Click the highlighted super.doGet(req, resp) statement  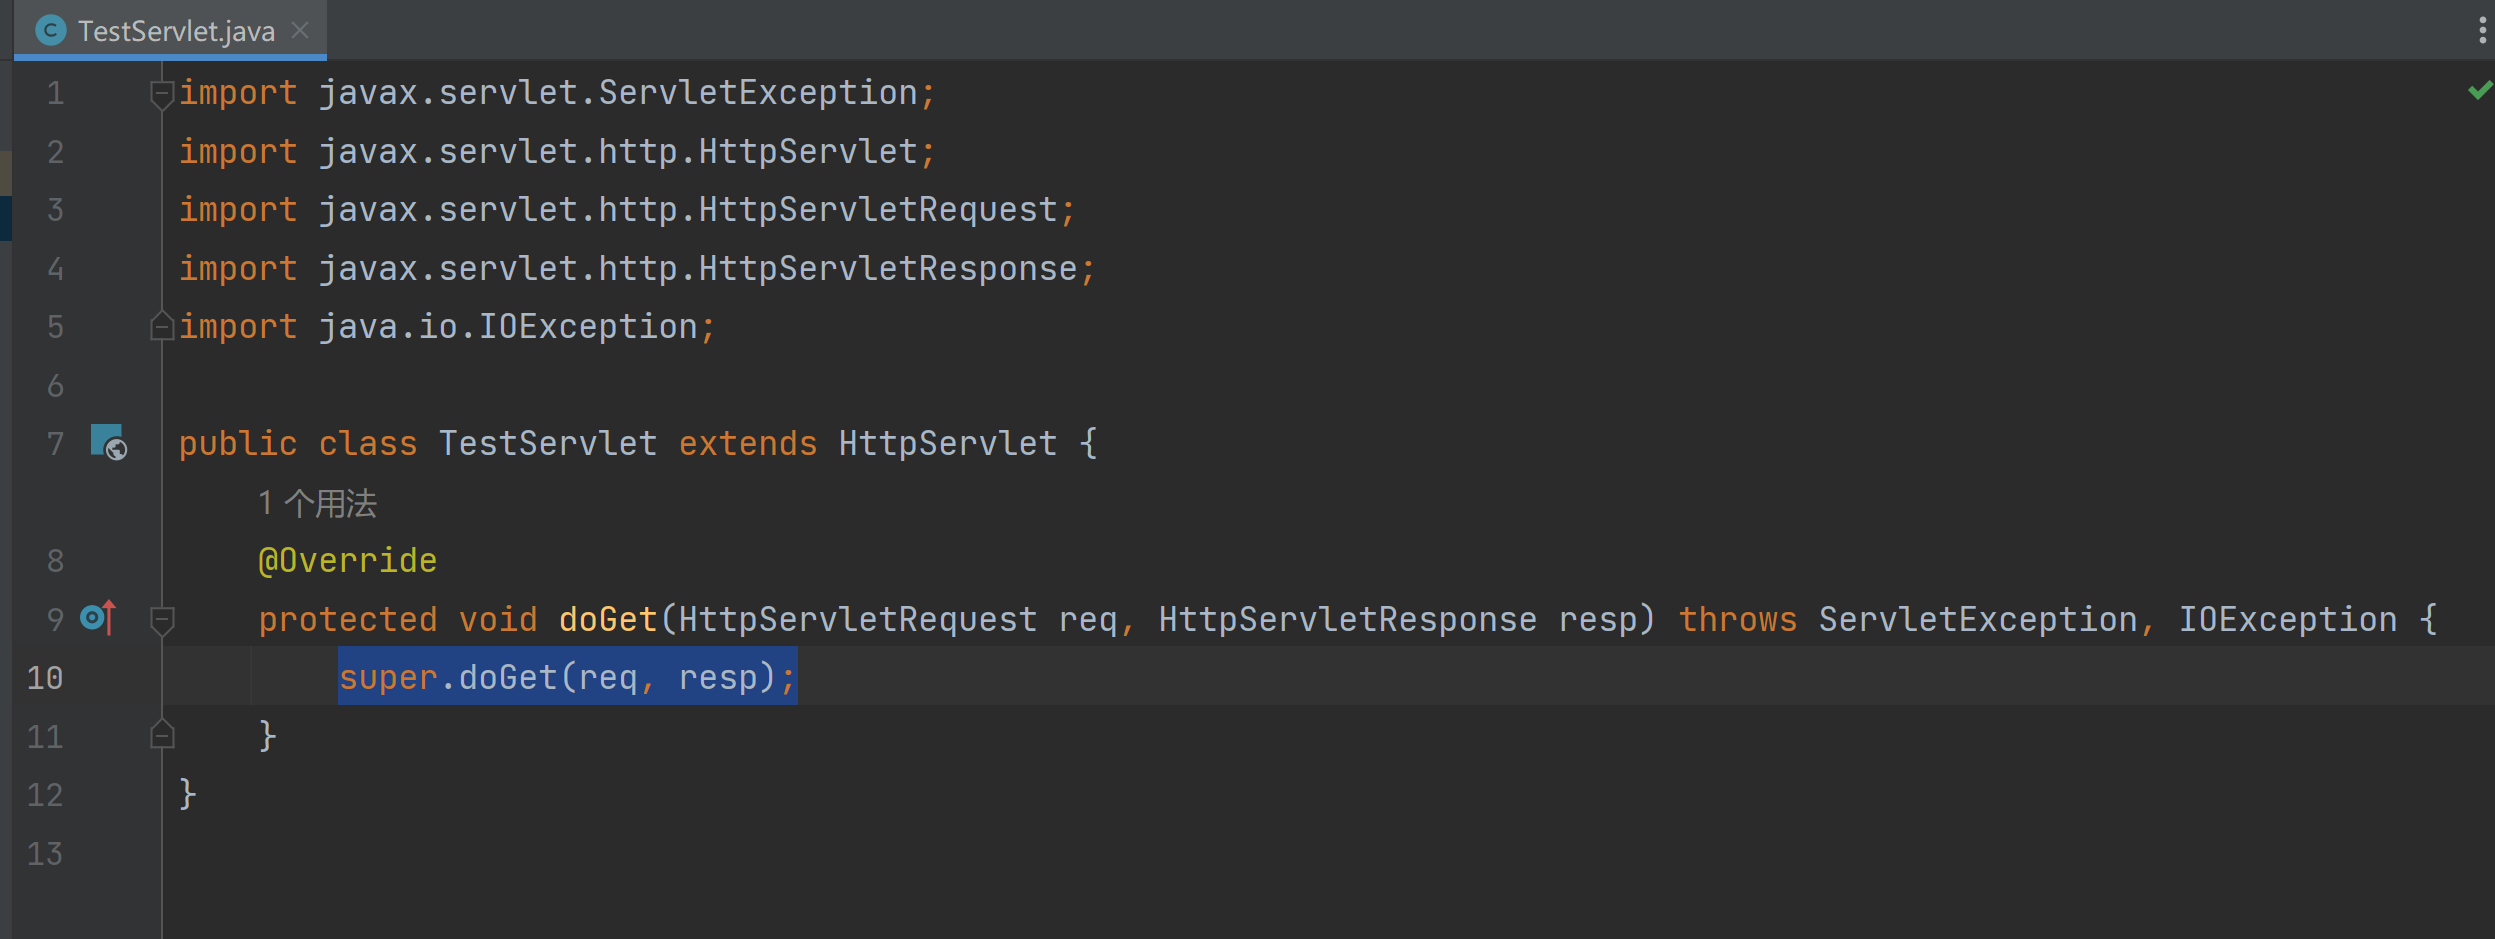click(x=566, y=678)
